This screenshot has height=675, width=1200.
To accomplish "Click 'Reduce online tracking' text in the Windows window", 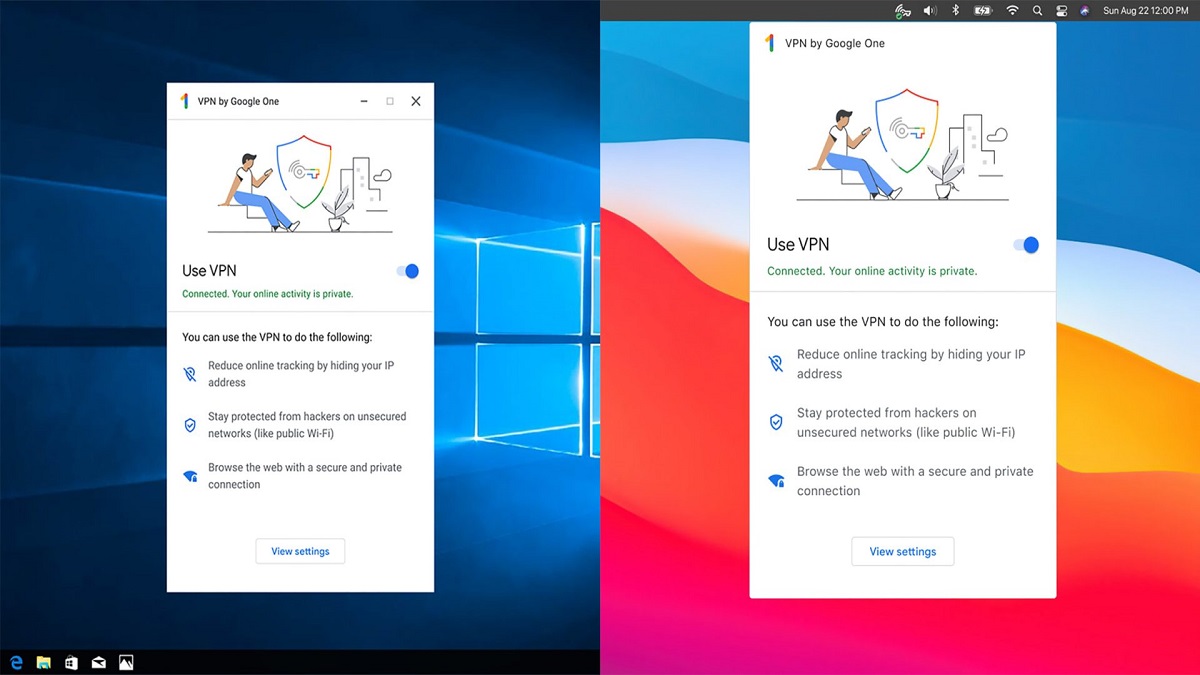I will (x=301, y=374).
